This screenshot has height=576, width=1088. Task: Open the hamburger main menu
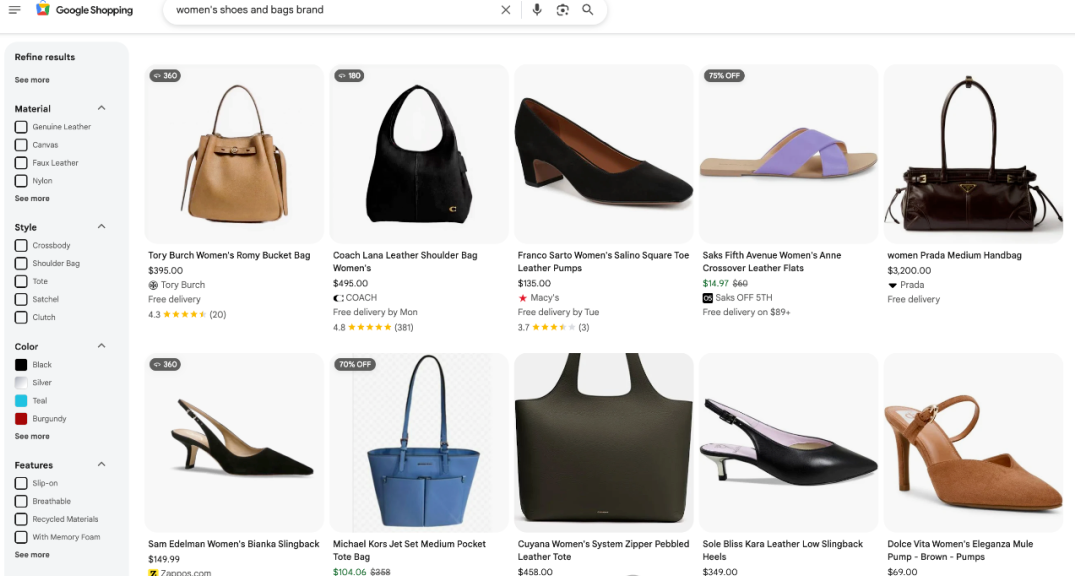coord(14,10)
